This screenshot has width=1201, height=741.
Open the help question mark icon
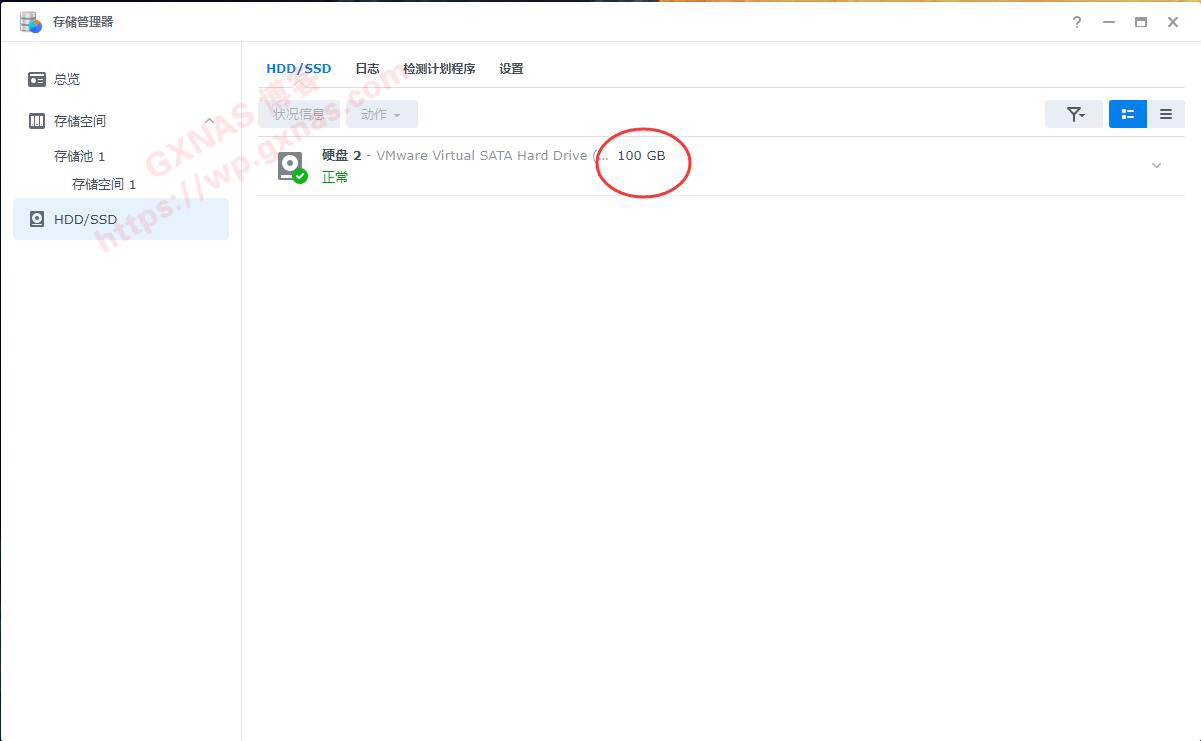[x=1076, y=21]
